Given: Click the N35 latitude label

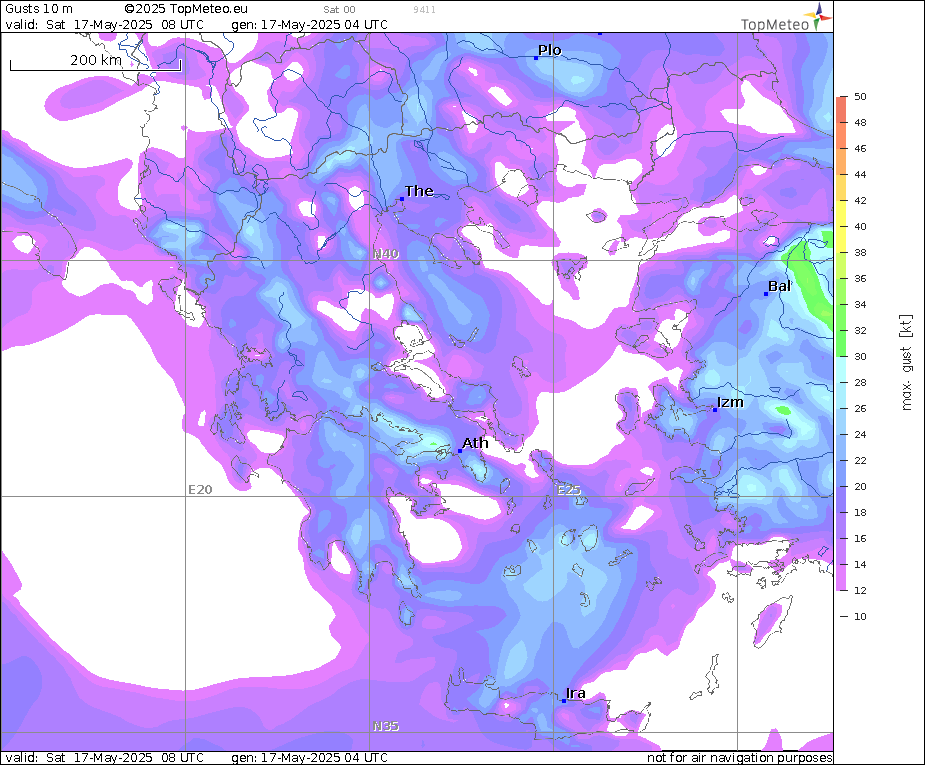Looking at the screenshot, I should 386,726.
